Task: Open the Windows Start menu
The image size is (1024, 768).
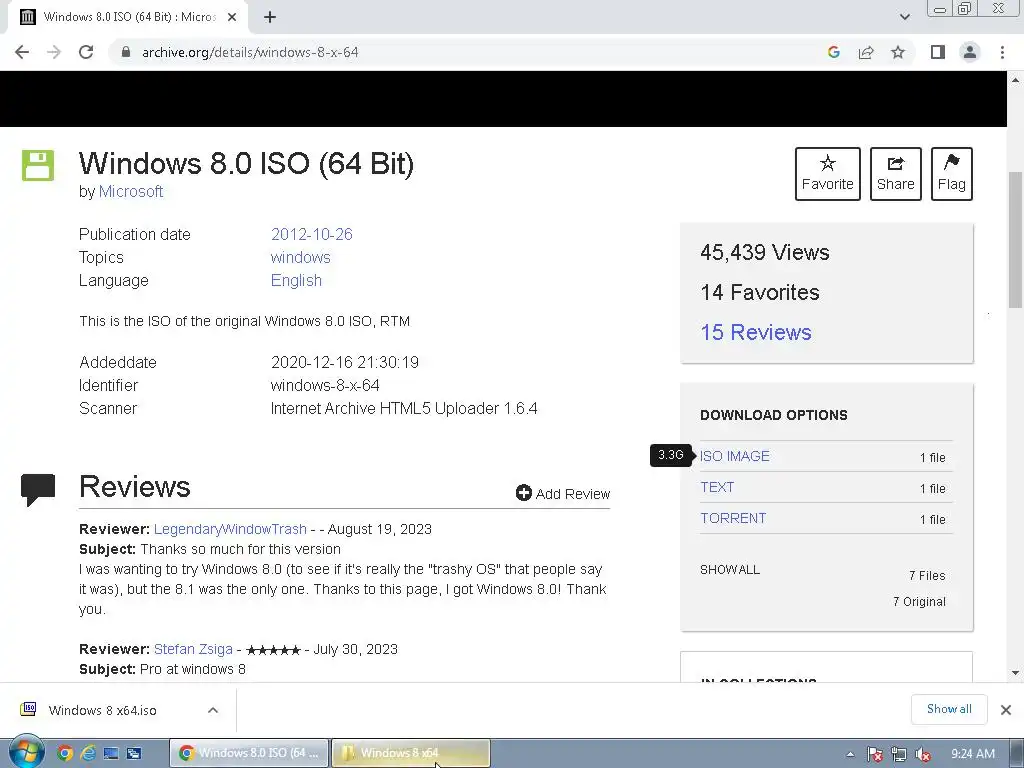Action: pos(27,752)
